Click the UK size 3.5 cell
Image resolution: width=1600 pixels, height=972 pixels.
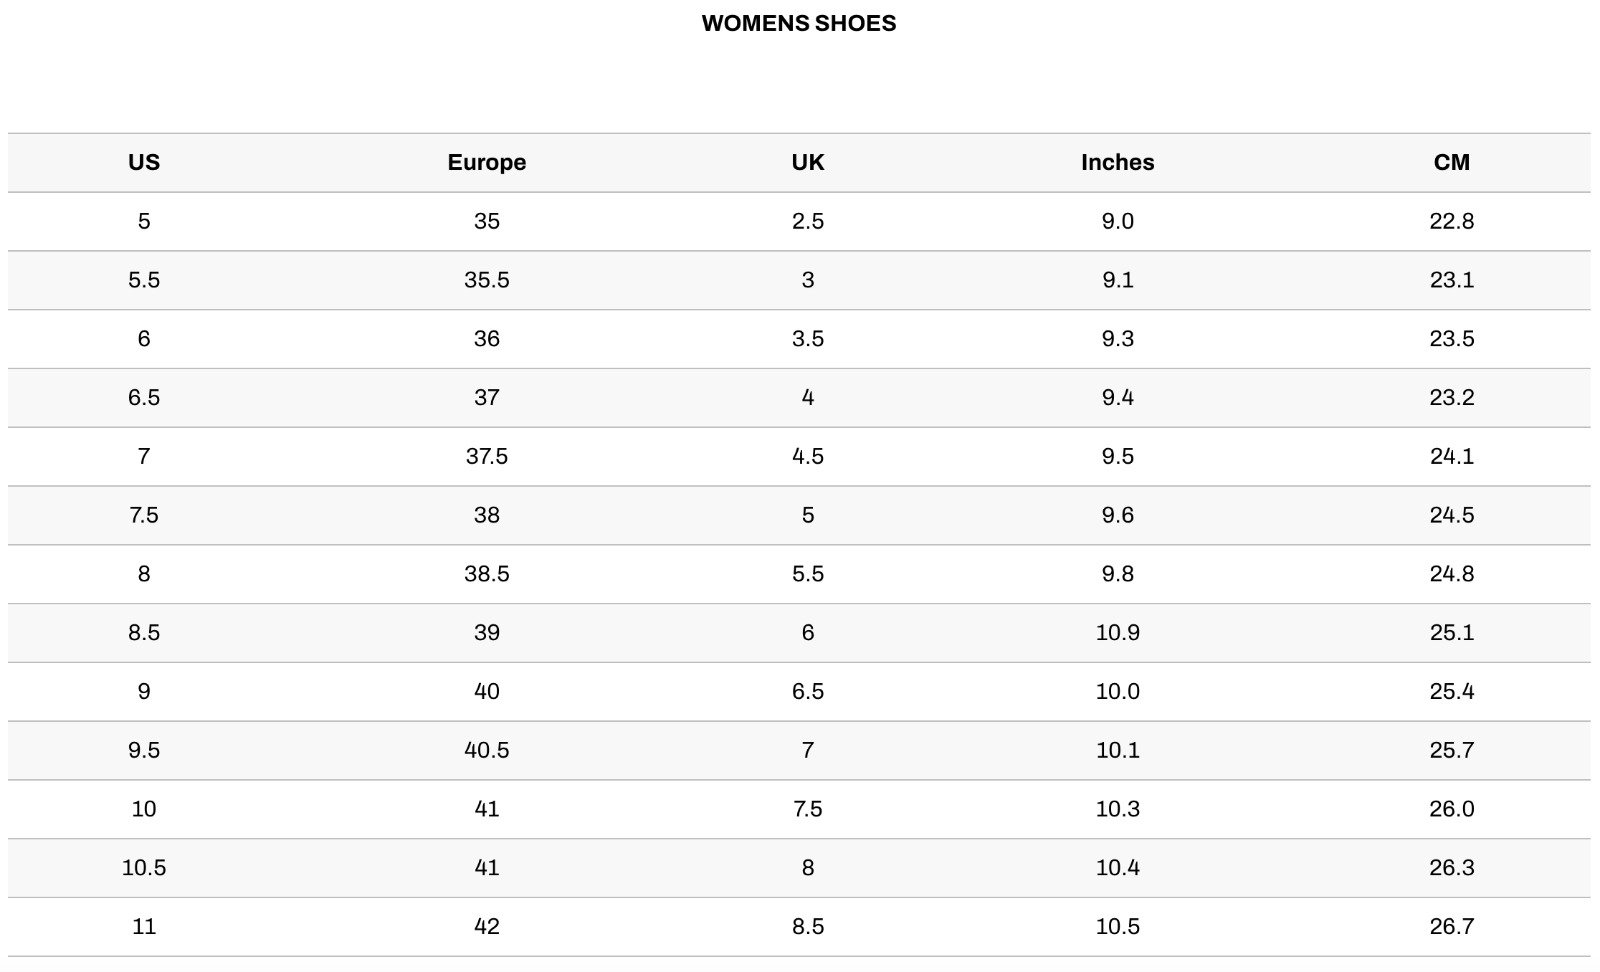point(807,339)
